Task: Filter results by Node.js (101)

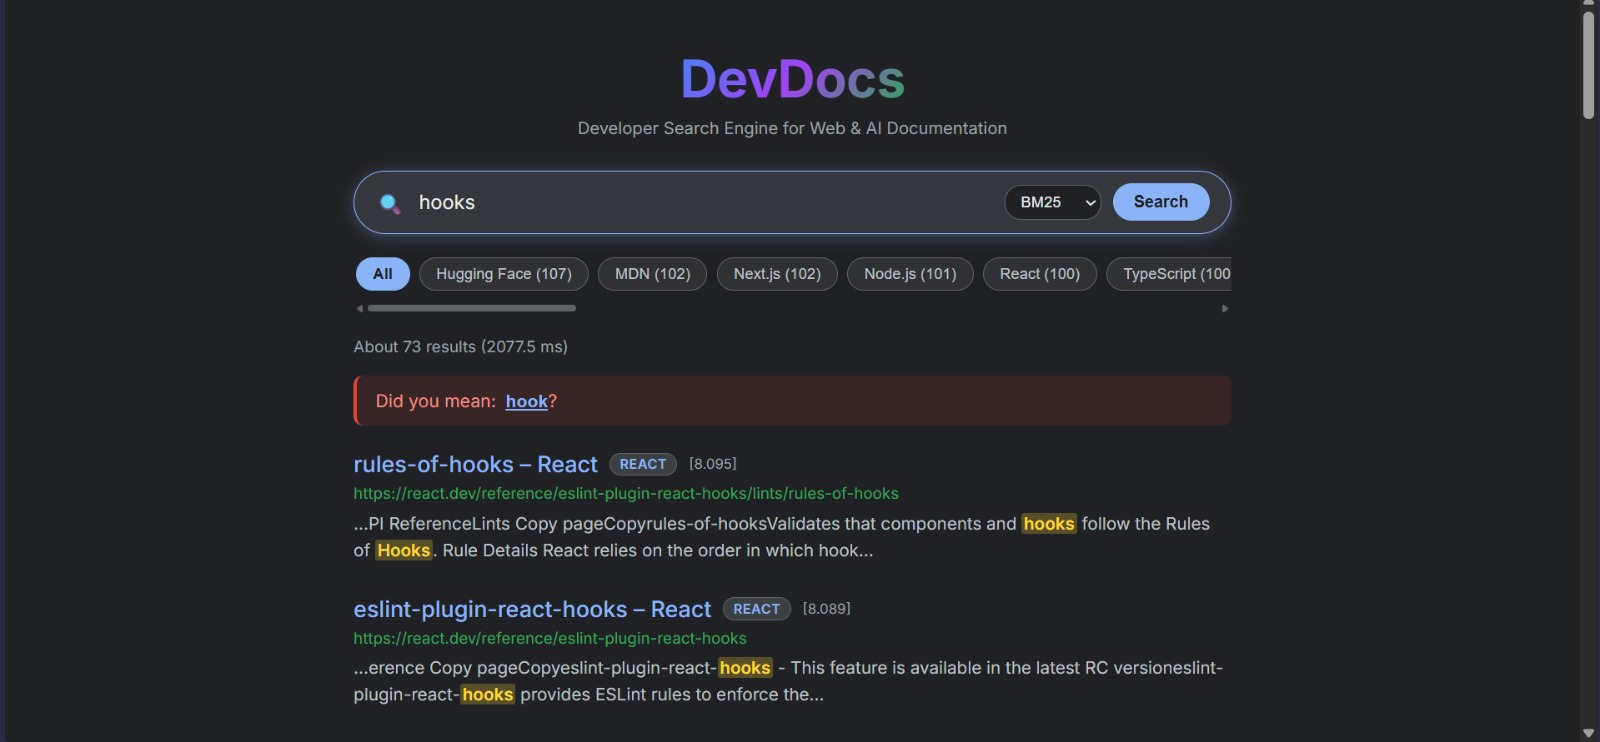Action: coord(910,274)
